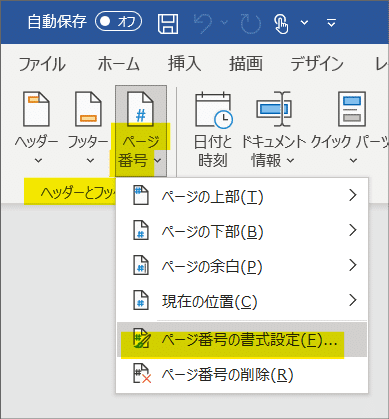This screenshot has height=419, width=389.
Task: Open the Undo history dropdown arrow
Action: point(225,23)
